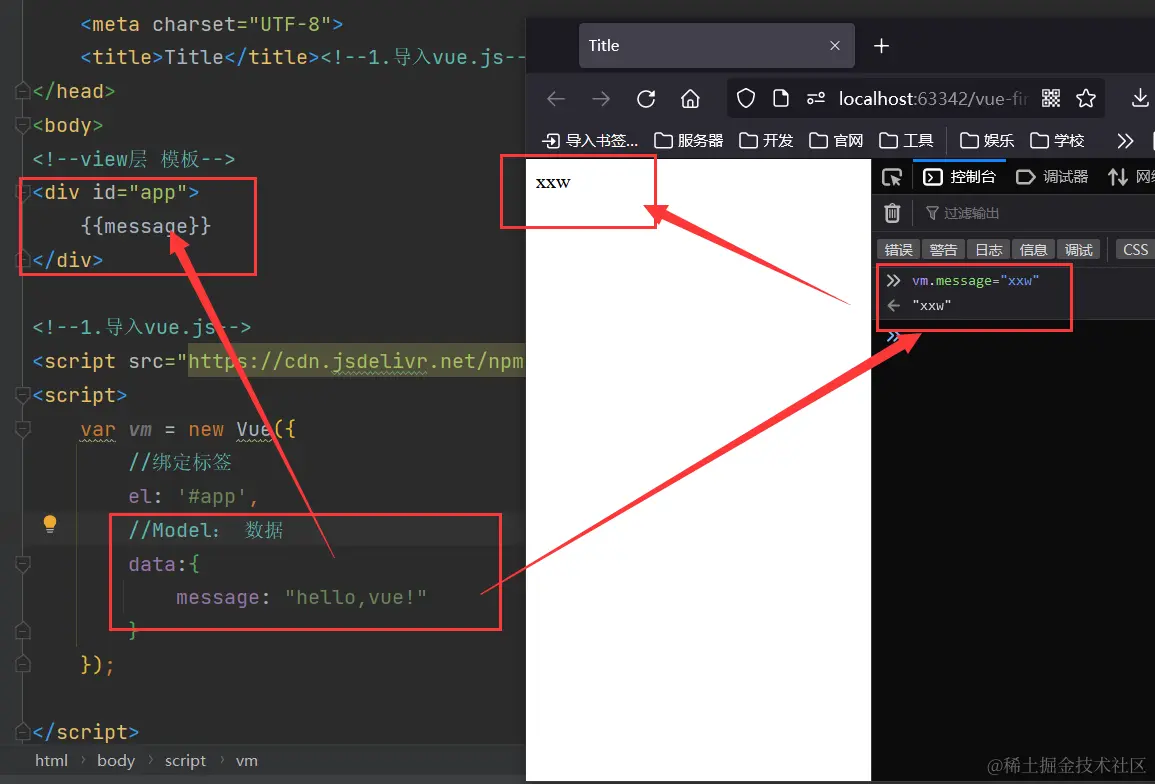Open the 工具 bookmarks folder
1155x784 pixels.
point(906,140)
